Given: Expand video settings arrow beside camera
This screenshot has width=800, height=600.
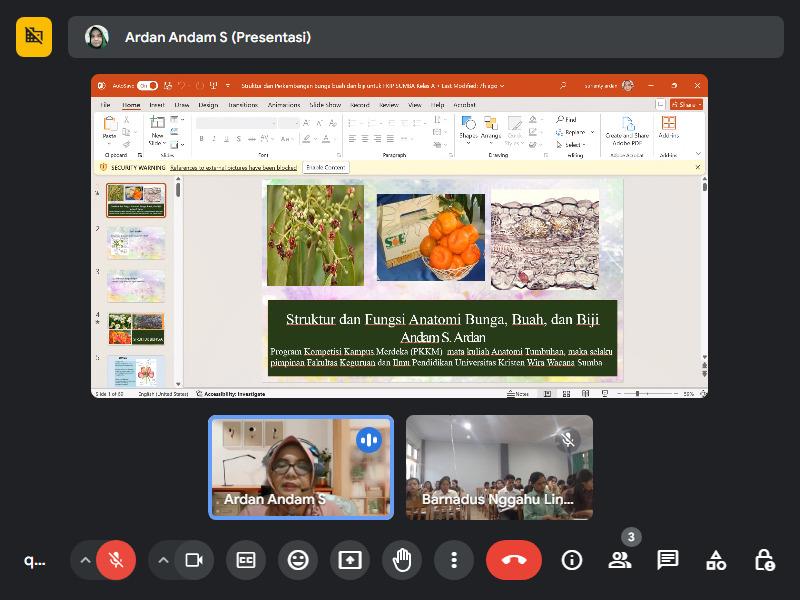Looking at the screenshot, I should (163, 560).
